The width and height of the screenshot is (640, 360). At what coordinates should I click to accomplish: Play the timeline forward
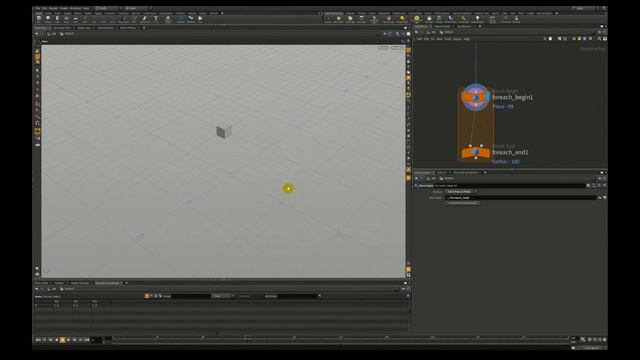click(69, 340)
